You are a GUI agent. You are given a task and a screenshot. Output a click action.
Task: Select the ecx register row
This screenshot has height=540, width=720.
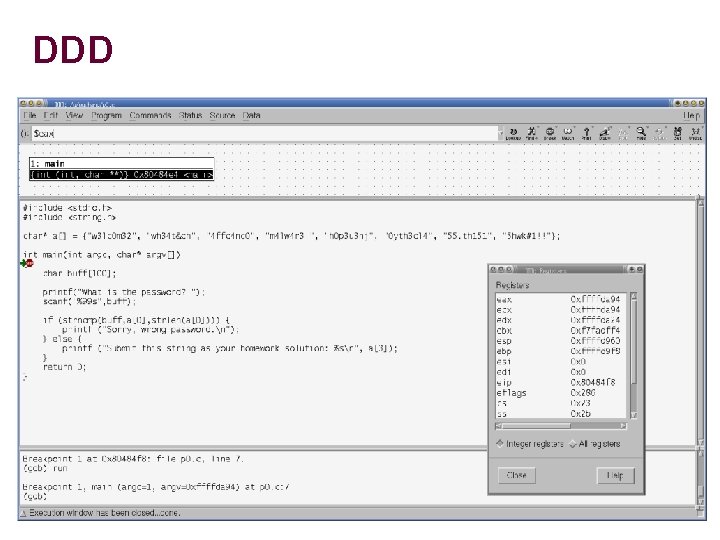[562, 310]
